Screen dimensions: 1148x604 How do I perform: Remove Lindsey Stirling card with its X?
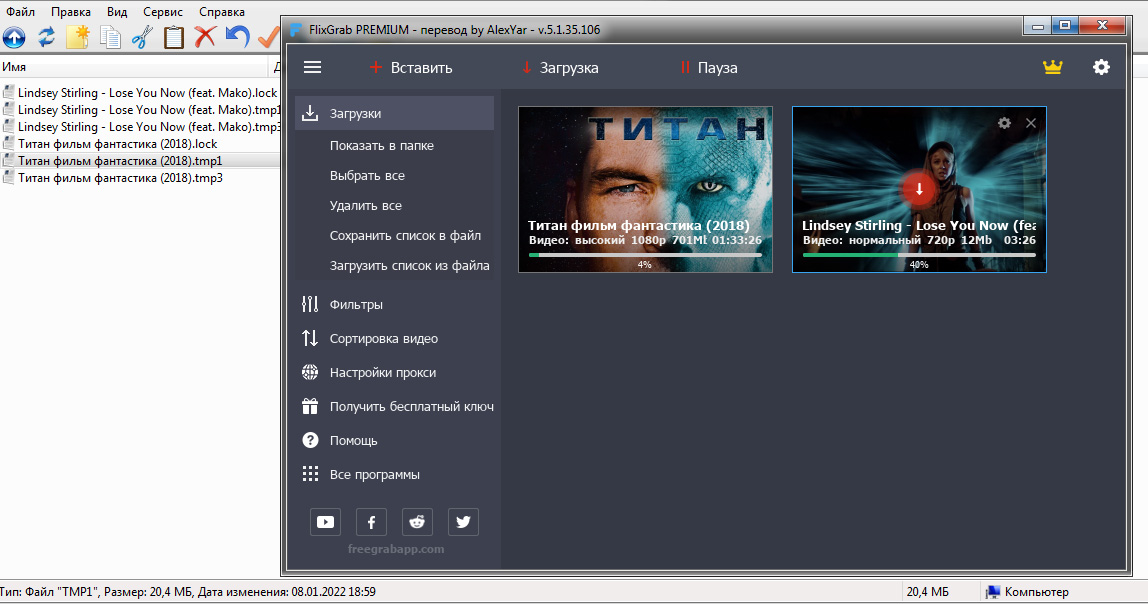tap(1031, 123)
